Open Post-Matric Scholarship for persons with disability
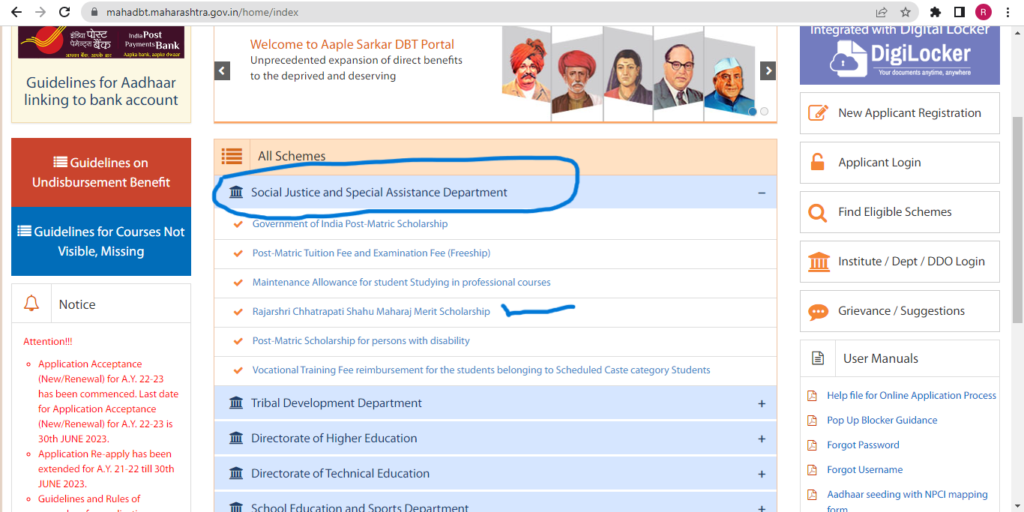The width and height of the screenshot is (1024, 512). pyautogui.click(x=360, y=341)
